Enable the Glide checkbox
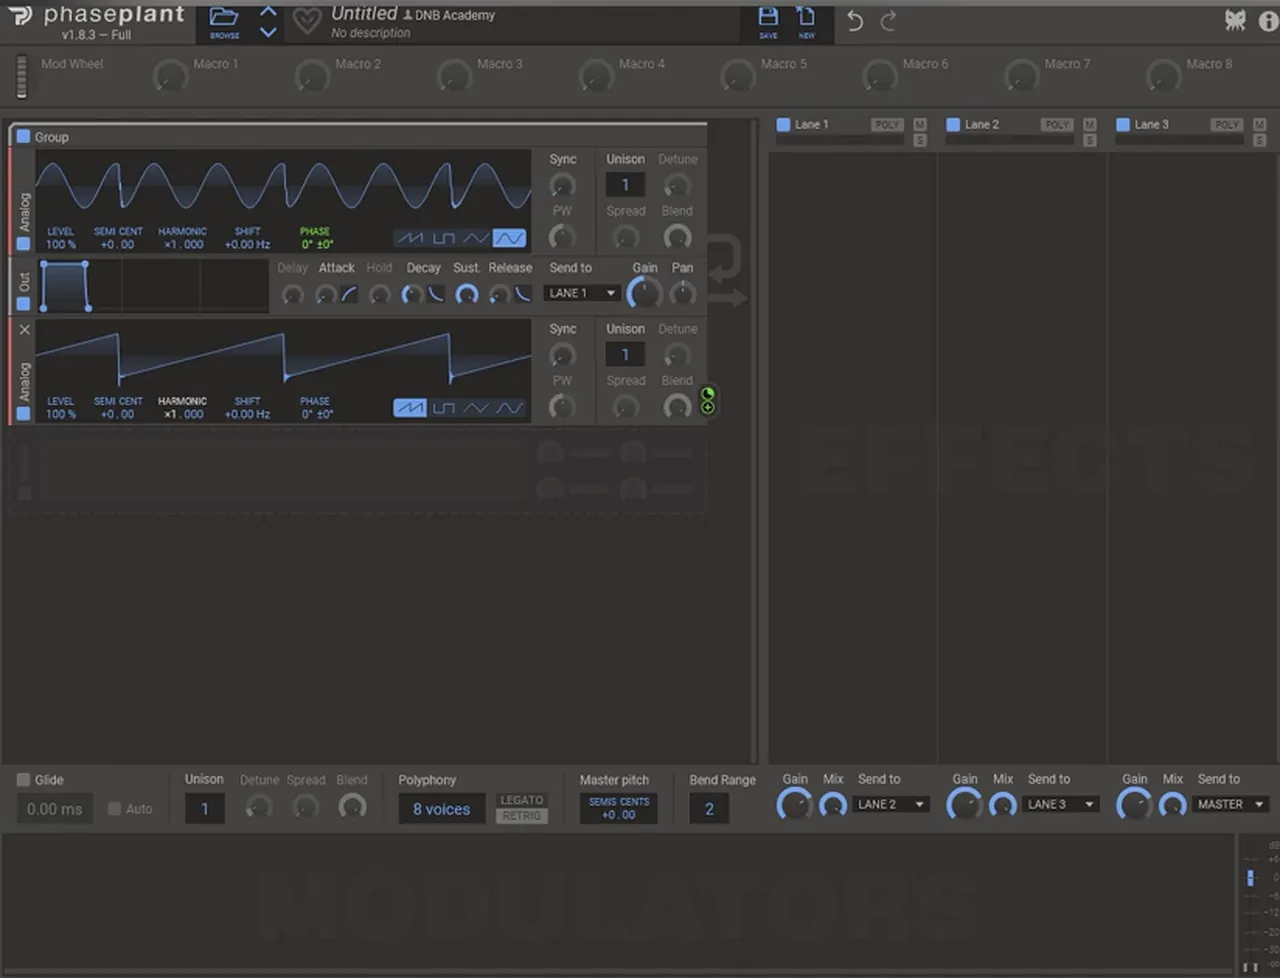 pyautogui.click(x=23, y=780)
